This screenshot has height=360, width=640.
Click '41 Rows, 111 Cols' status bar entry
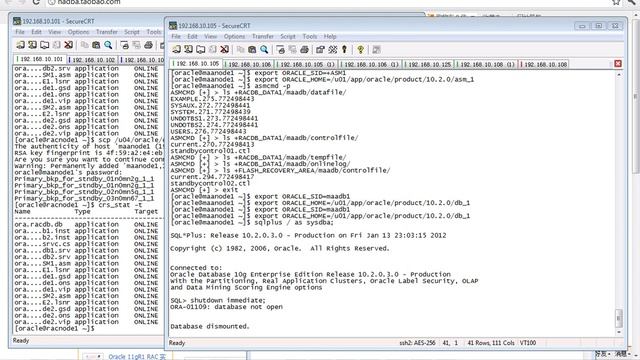(x=491, y=343)
